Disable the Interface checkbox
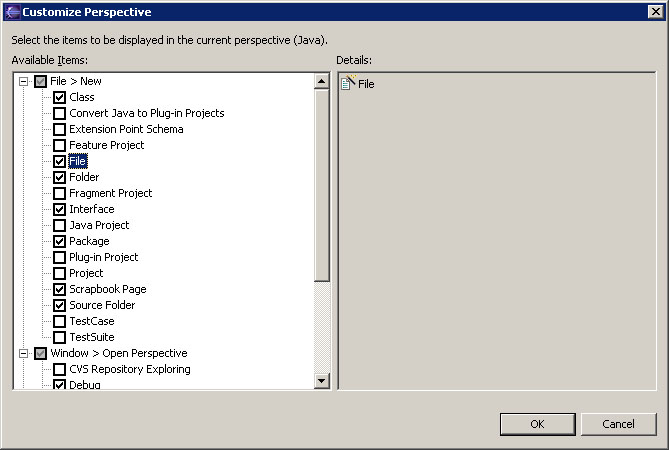The width and height of the screenshot is (669, 450). pos(59,209)
